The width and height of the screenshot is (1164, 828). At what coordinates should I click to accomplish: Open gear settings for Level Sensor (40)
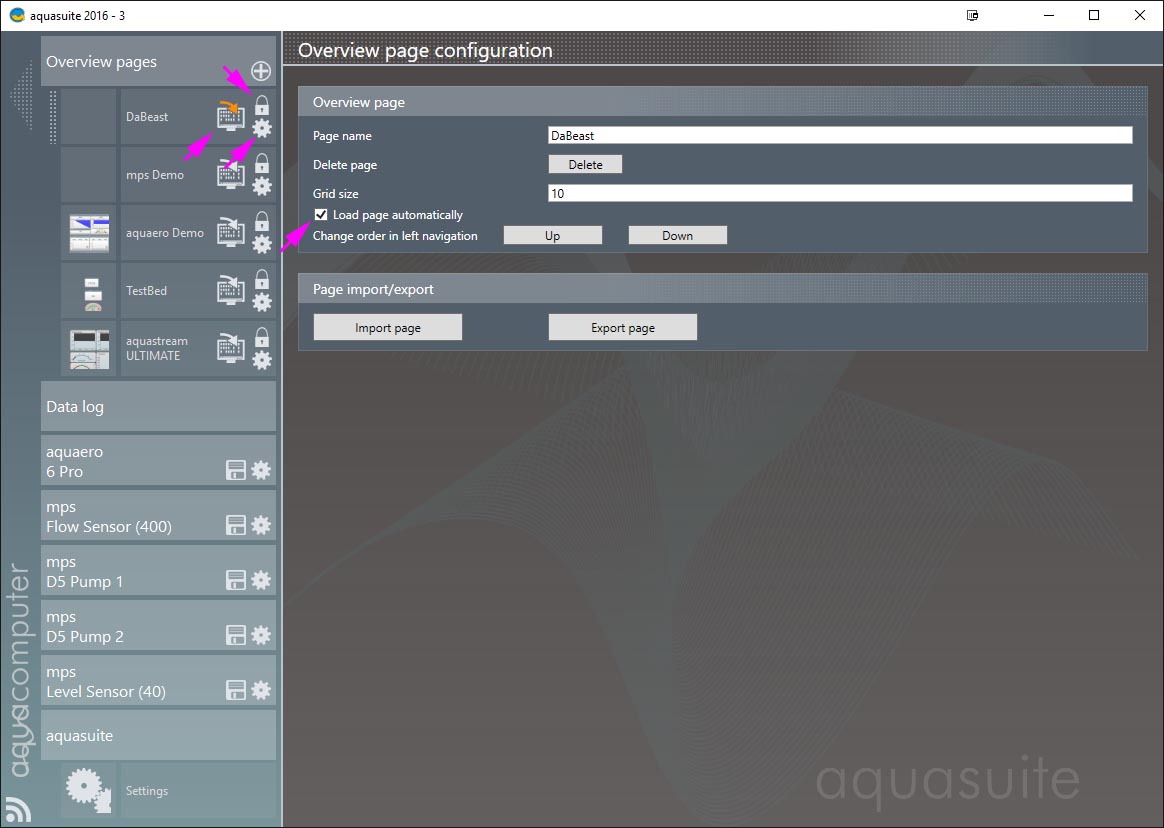261,690
